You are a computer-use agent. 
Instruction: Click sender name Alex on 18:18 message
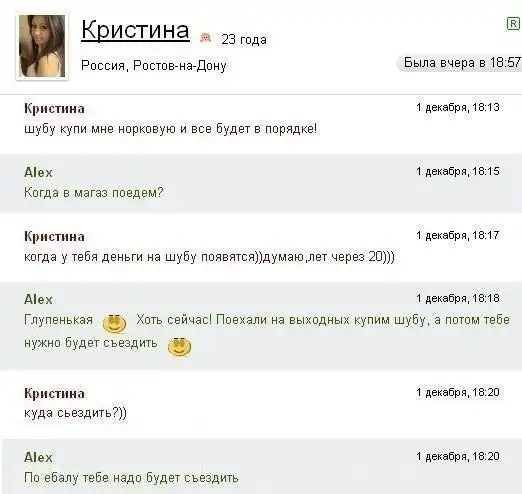(x=38, y=299)
